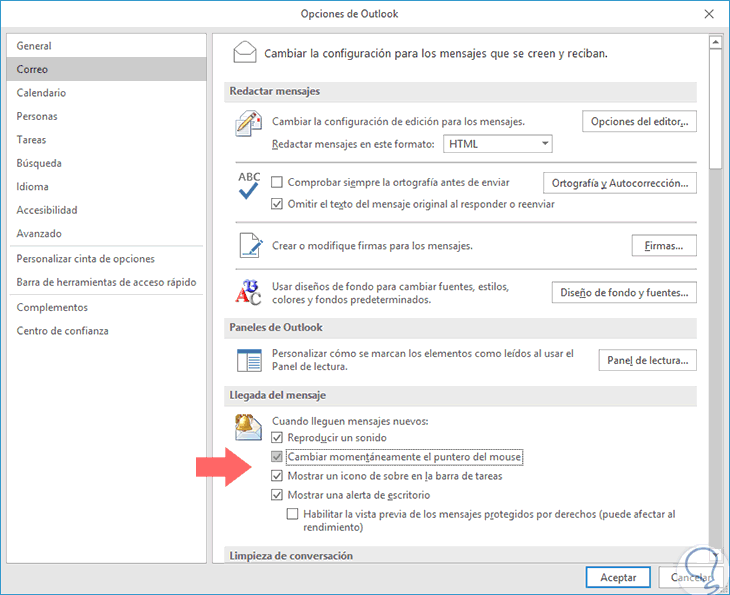
Task: Open Barra de herramientas de acceso rápido
Action: click(106, 282)
